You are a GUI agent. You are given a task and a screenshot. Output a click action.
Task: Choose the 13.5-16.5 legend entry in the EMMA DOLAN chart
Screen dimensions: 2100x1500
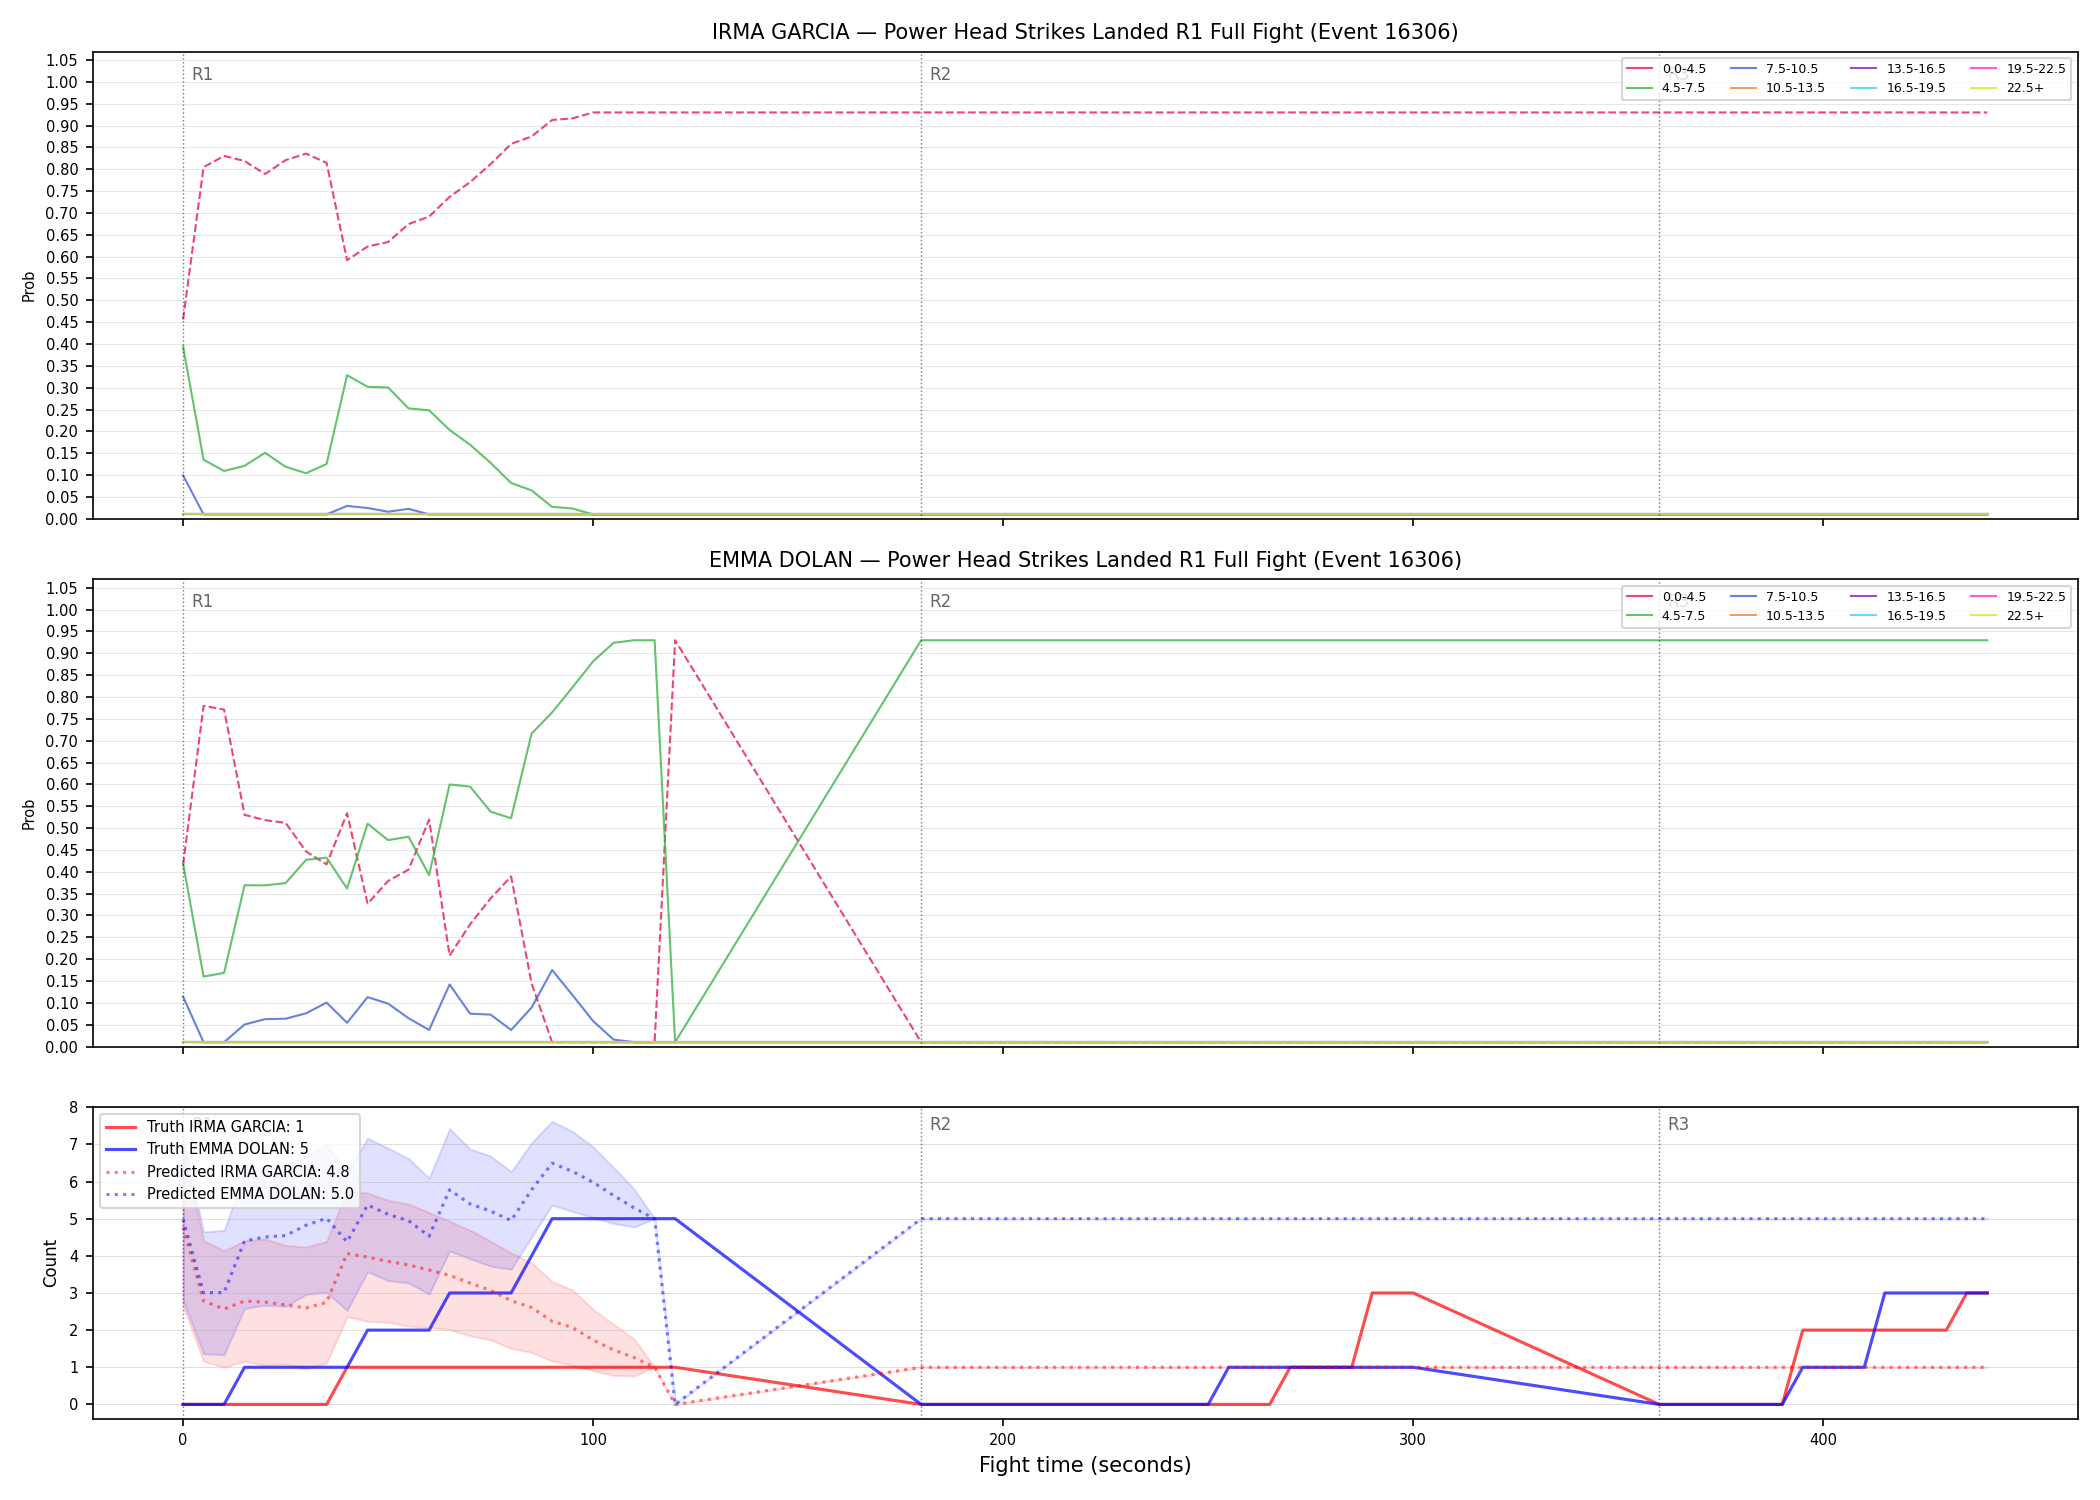tap(1899, 597)
